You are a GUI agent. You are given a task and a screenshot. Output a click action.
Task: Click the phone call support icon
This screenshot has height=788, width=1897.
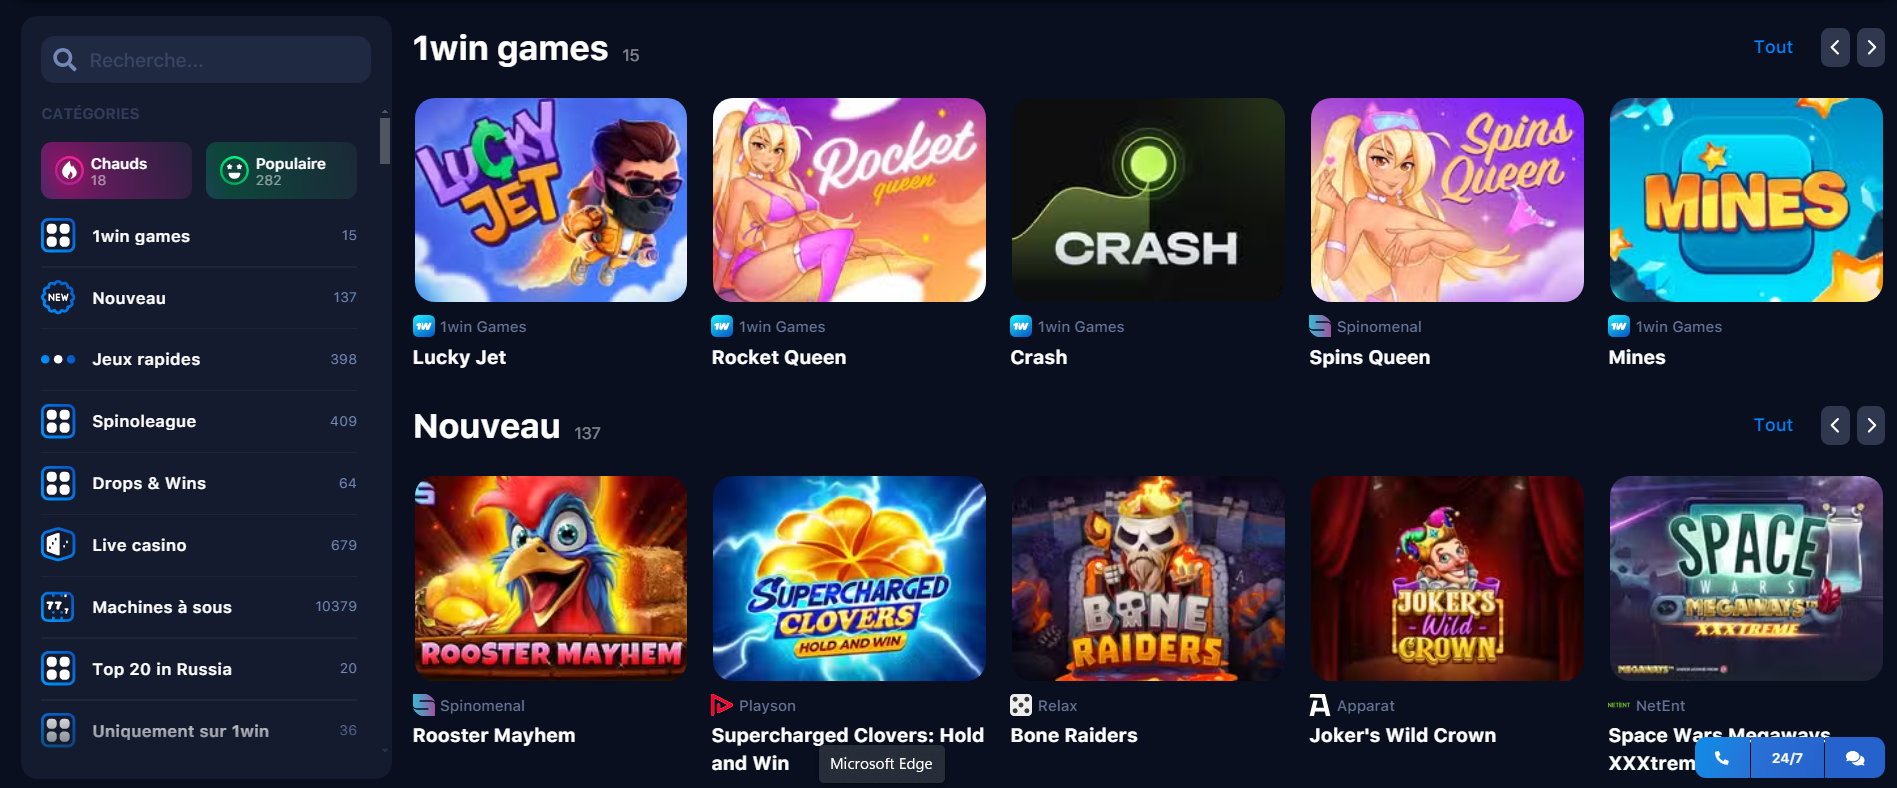pyautogui.click(x=1722, y=758)
